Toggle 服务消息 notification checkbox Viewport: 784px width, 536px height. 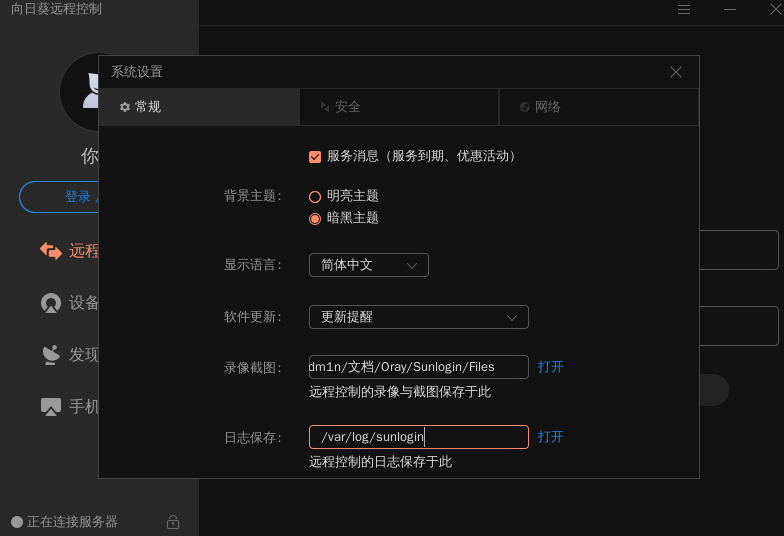315,156
